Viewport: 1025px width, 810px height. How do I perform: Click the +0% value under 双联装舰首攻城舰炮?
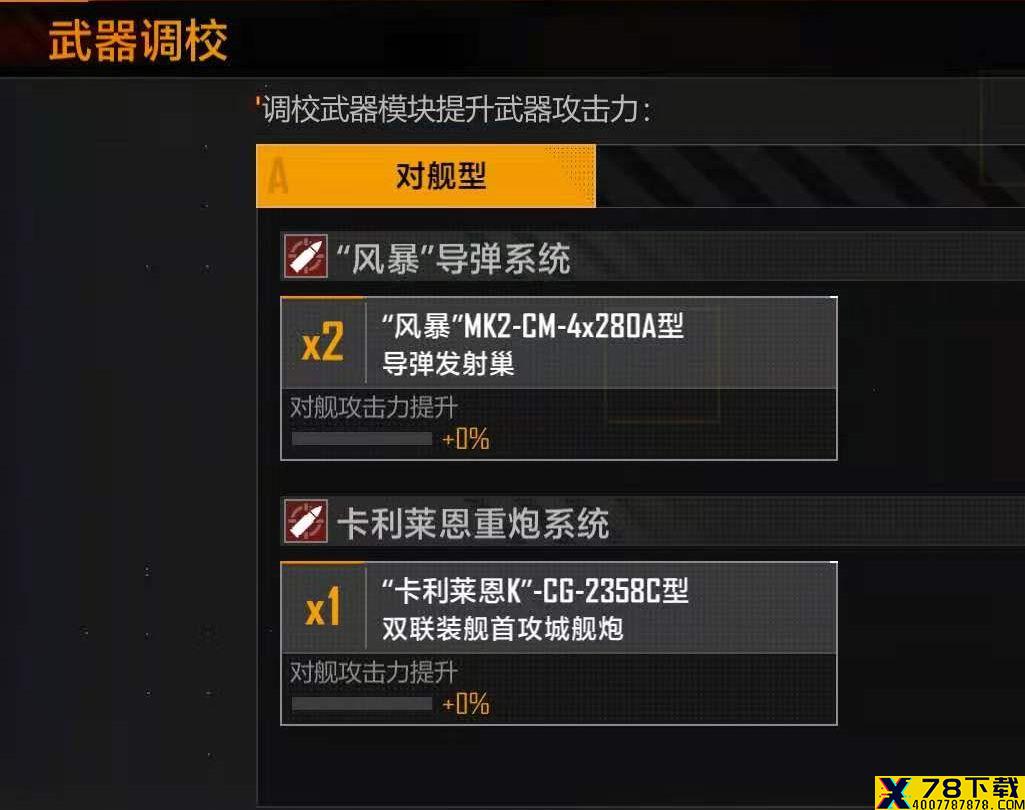tap(466, 704)
